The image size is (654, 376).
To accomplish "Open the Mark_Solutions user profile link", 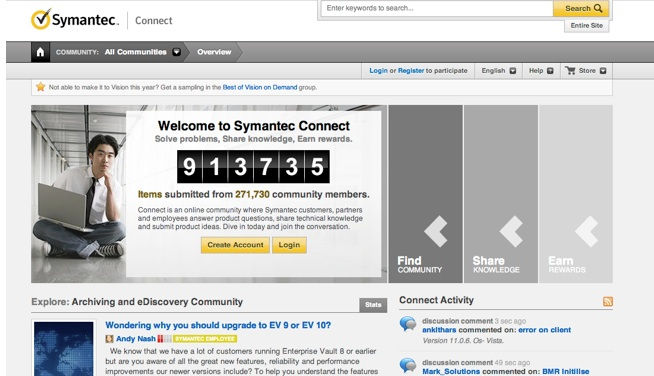I will click(x=451, y=371).
